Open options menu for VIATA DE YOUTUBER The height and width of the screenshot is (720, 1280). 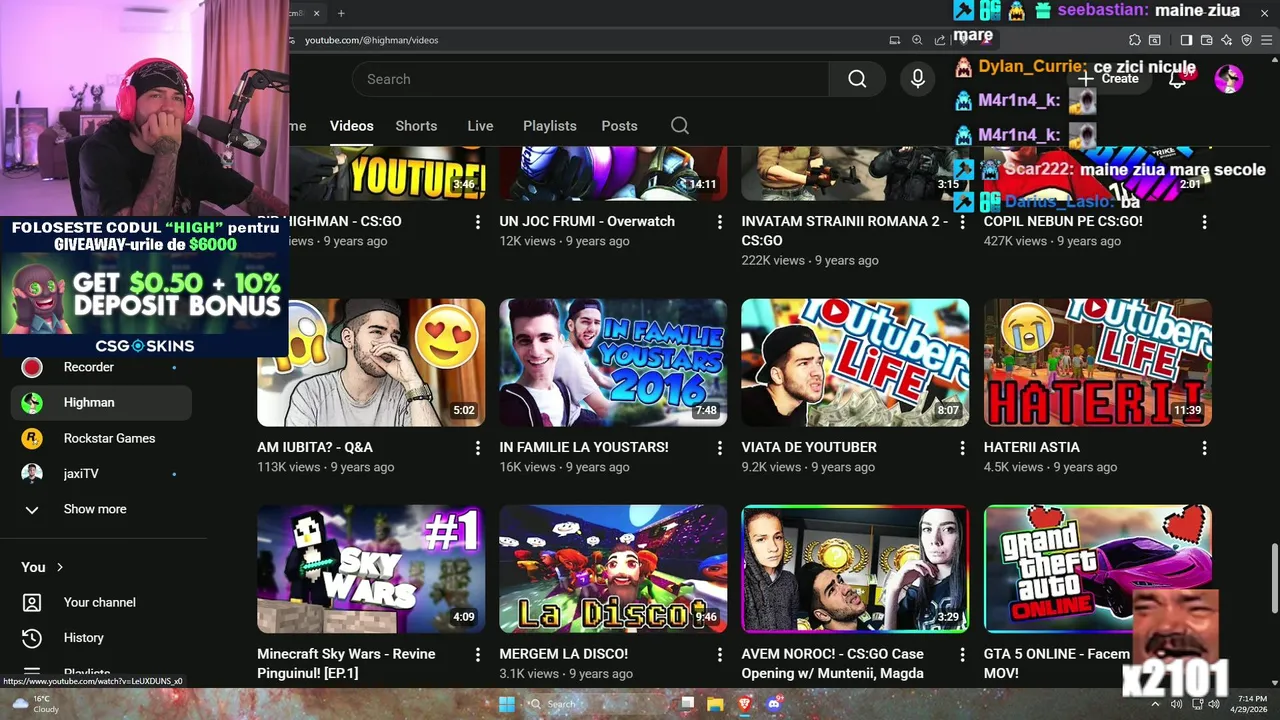point(962,448)
